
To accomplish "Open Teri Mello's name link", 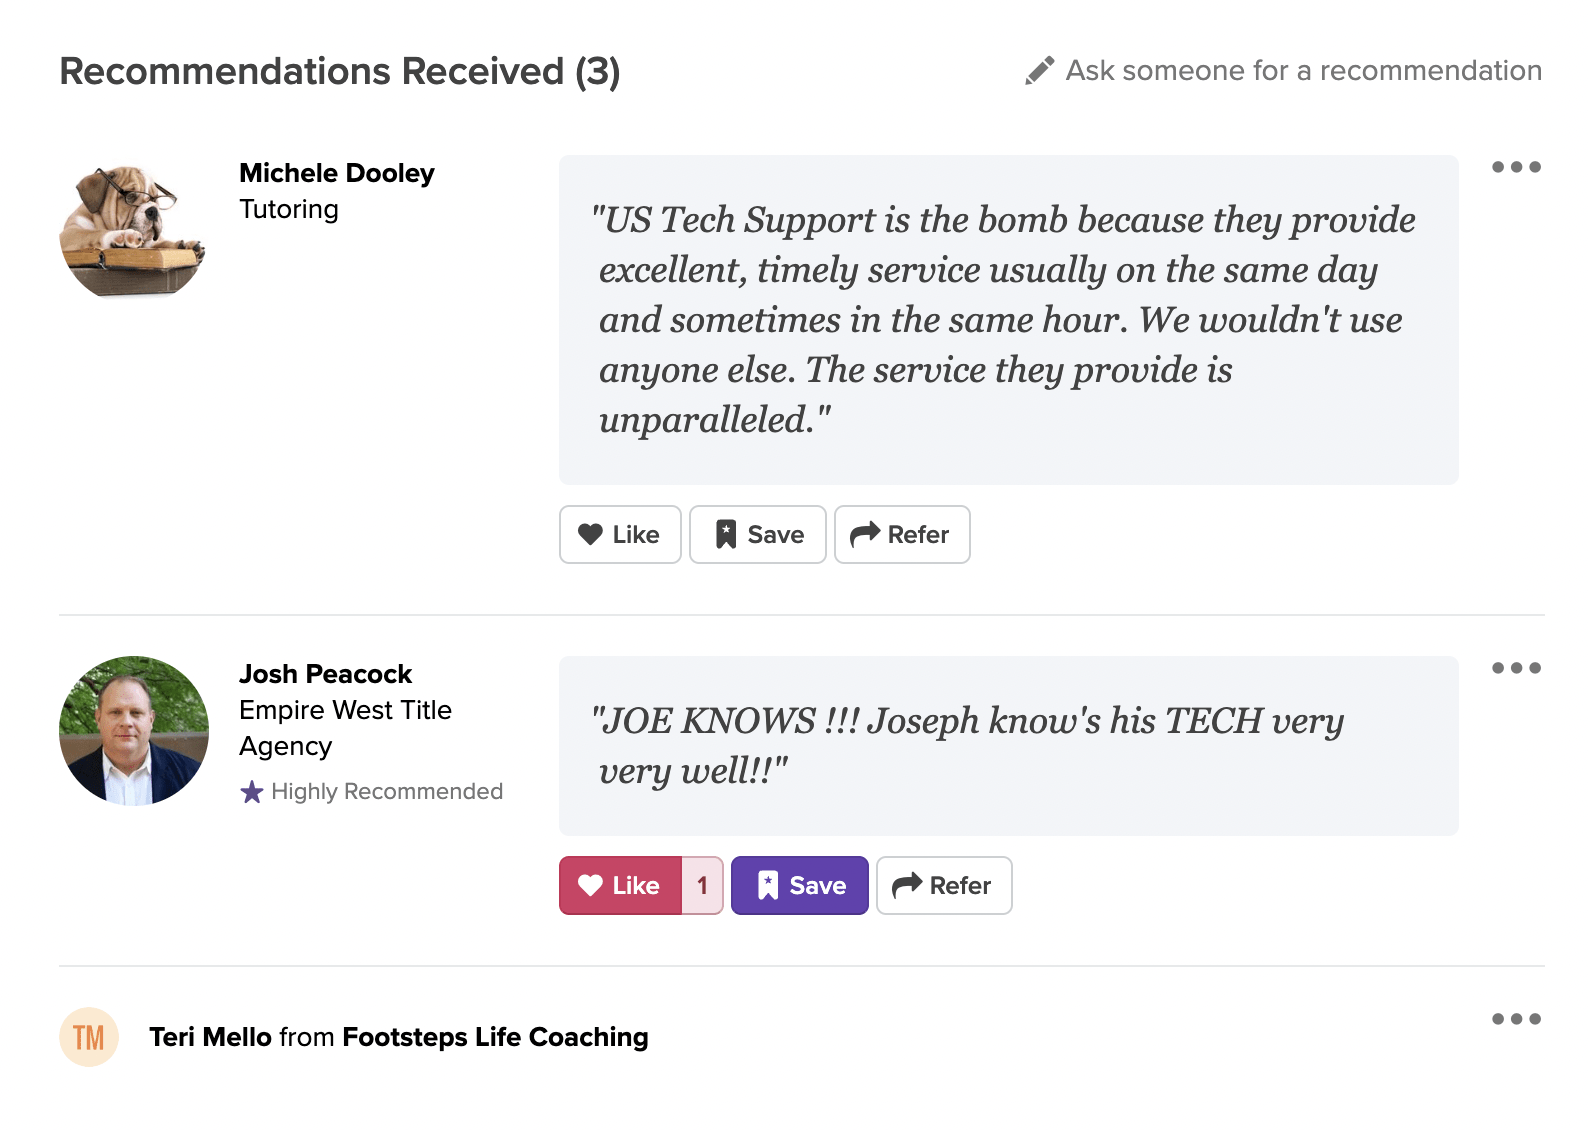I will 210,1037.
